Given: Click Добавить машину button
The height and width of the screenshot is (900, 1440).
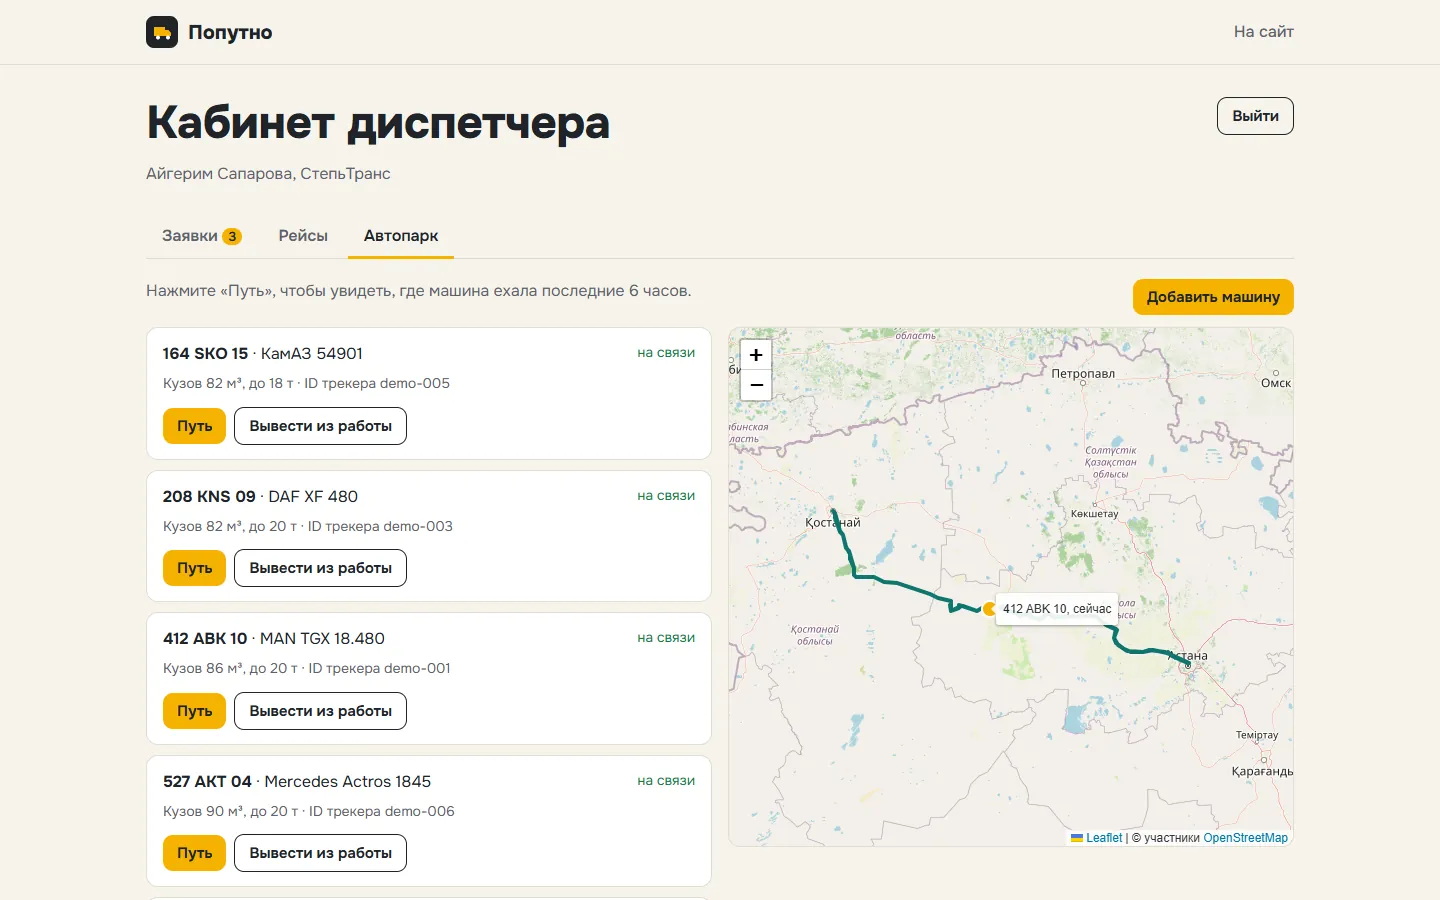Looking at the screenshot, I should [1213, 297].
